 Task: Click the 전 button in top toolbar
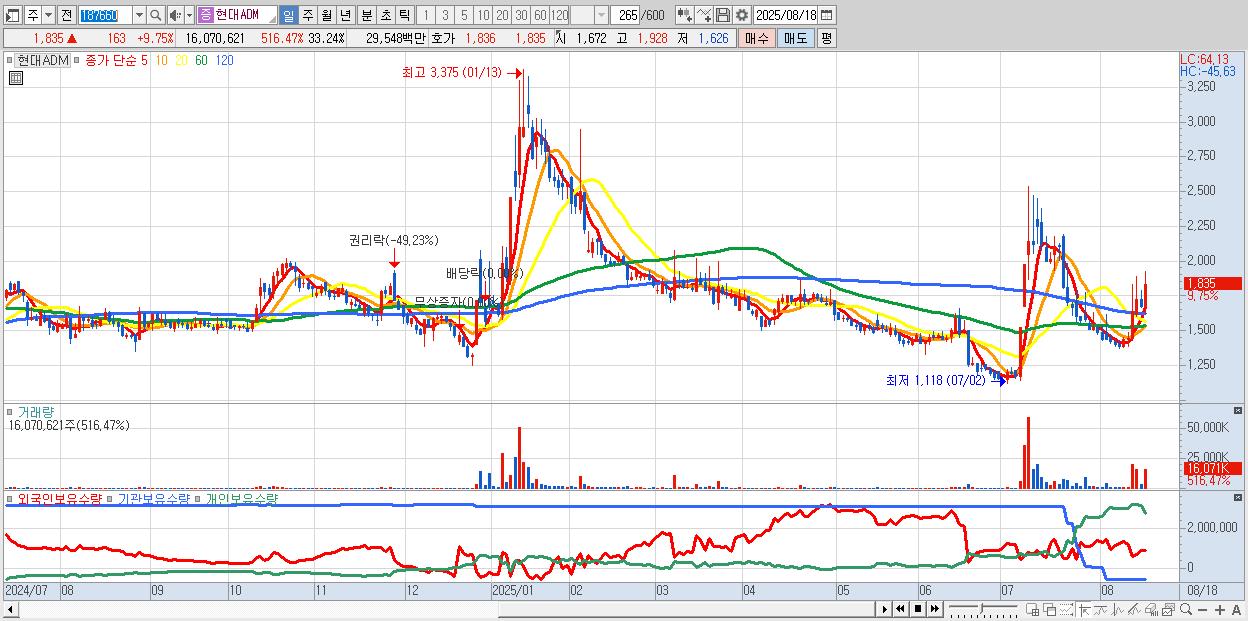66,15
